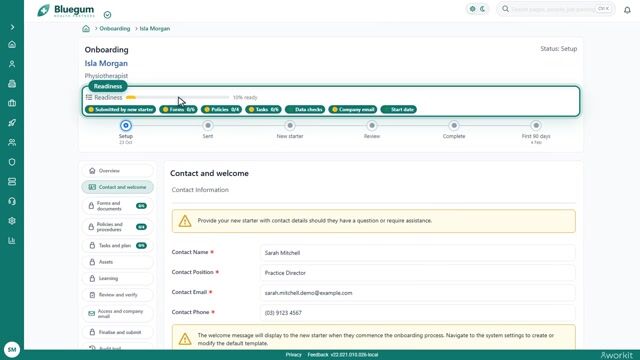This screenshot has width=640, height=360.
Task: Edit the Contact Phone field
Action: 418,313
